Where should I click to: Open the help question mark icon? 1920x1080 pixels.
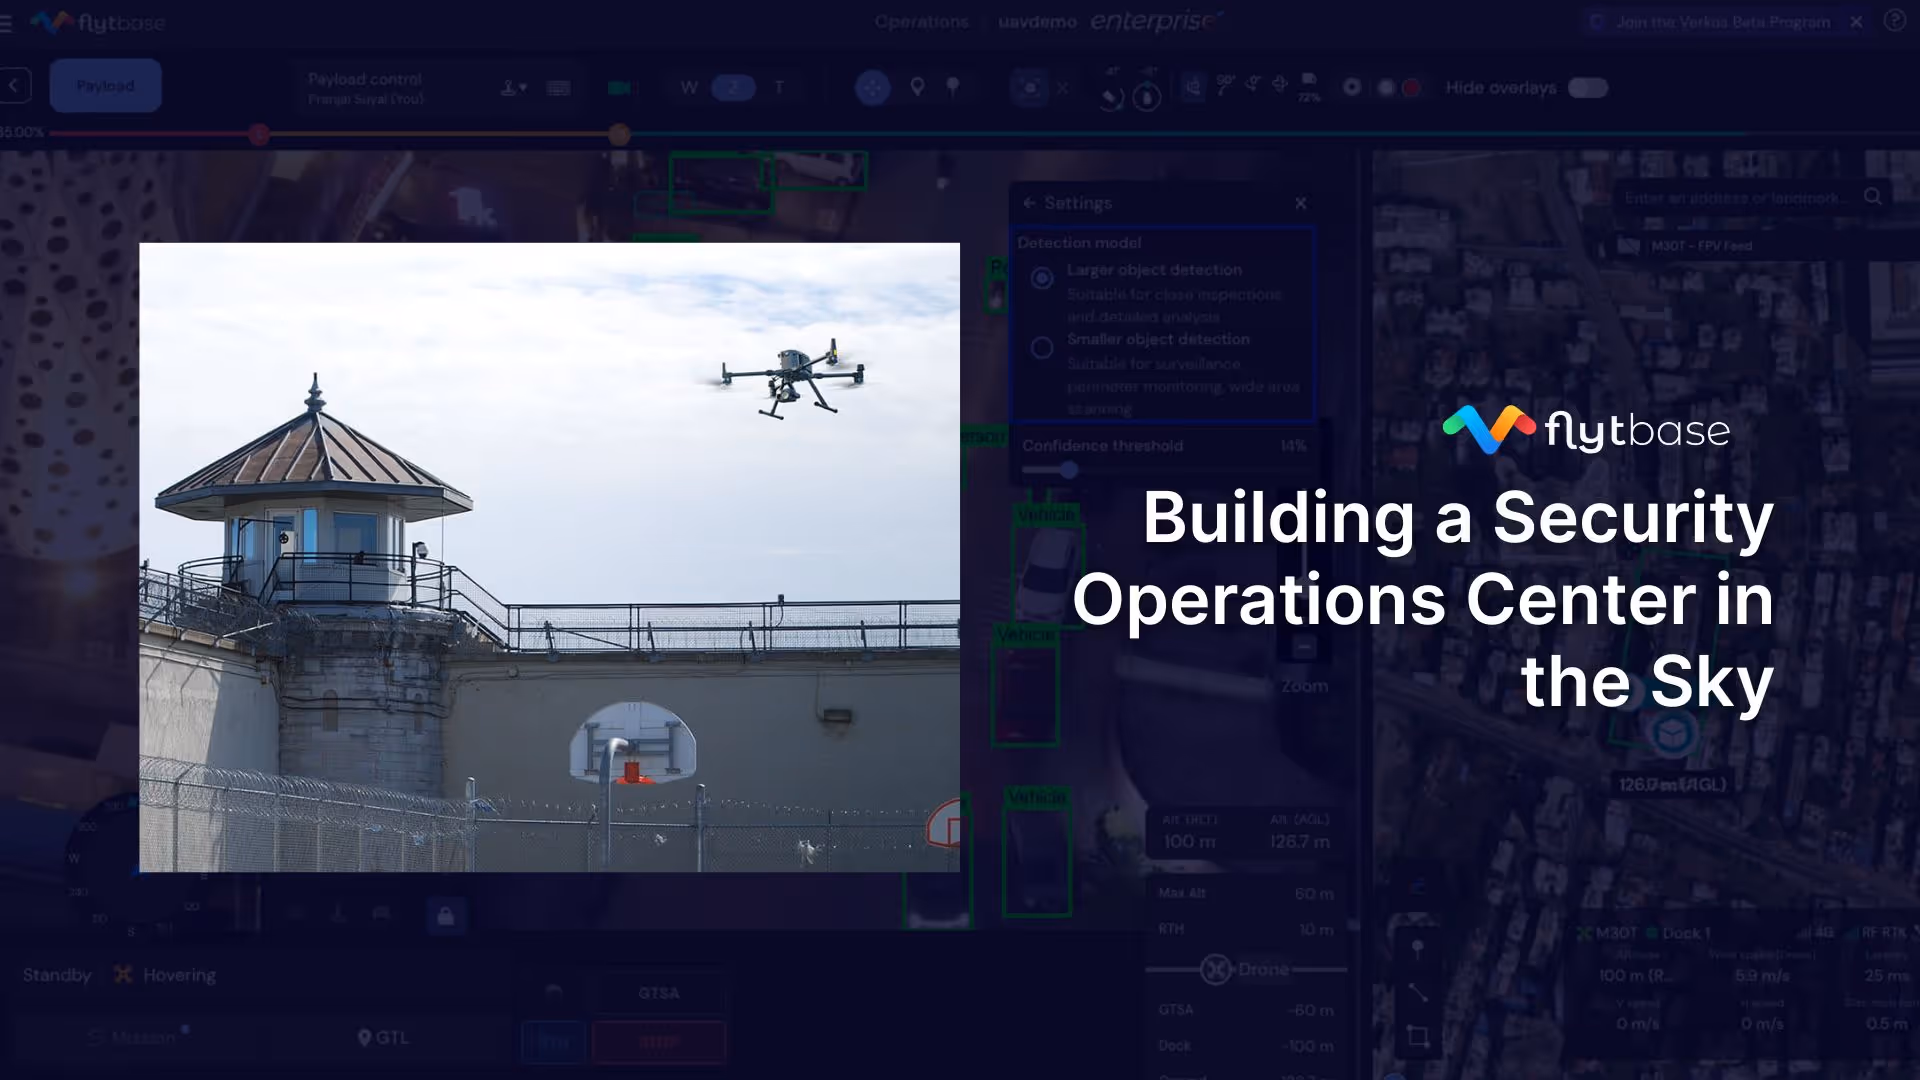pyautogui.click(x=1894, y=21)
